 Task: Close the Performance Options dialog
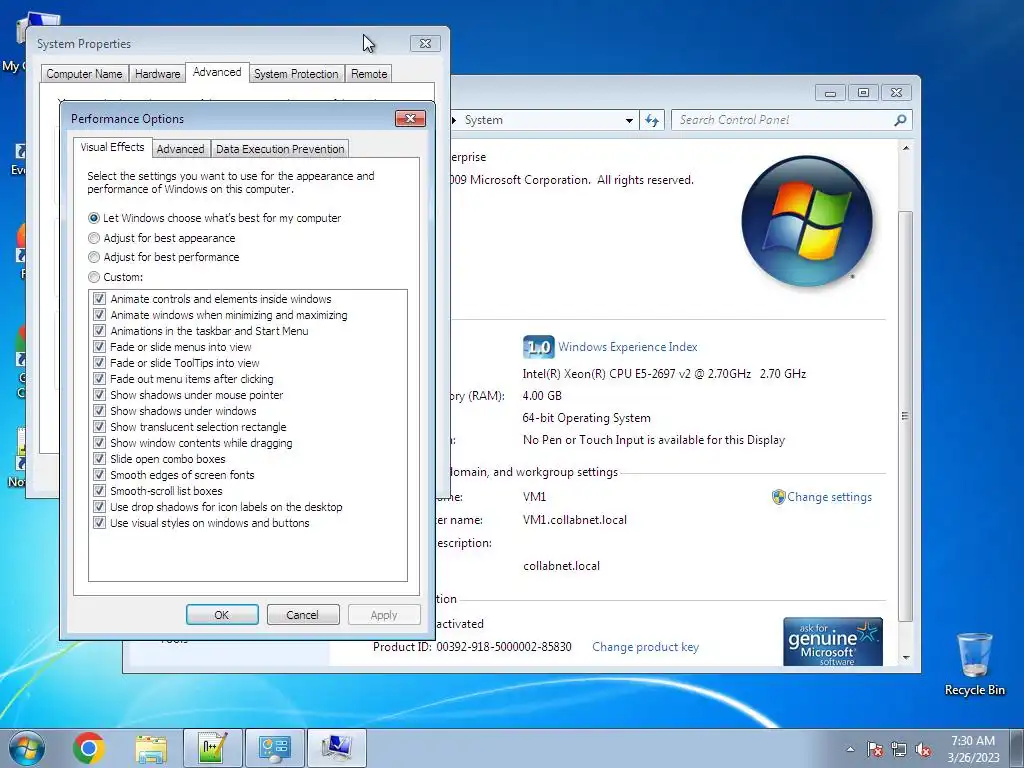[410, 118]
